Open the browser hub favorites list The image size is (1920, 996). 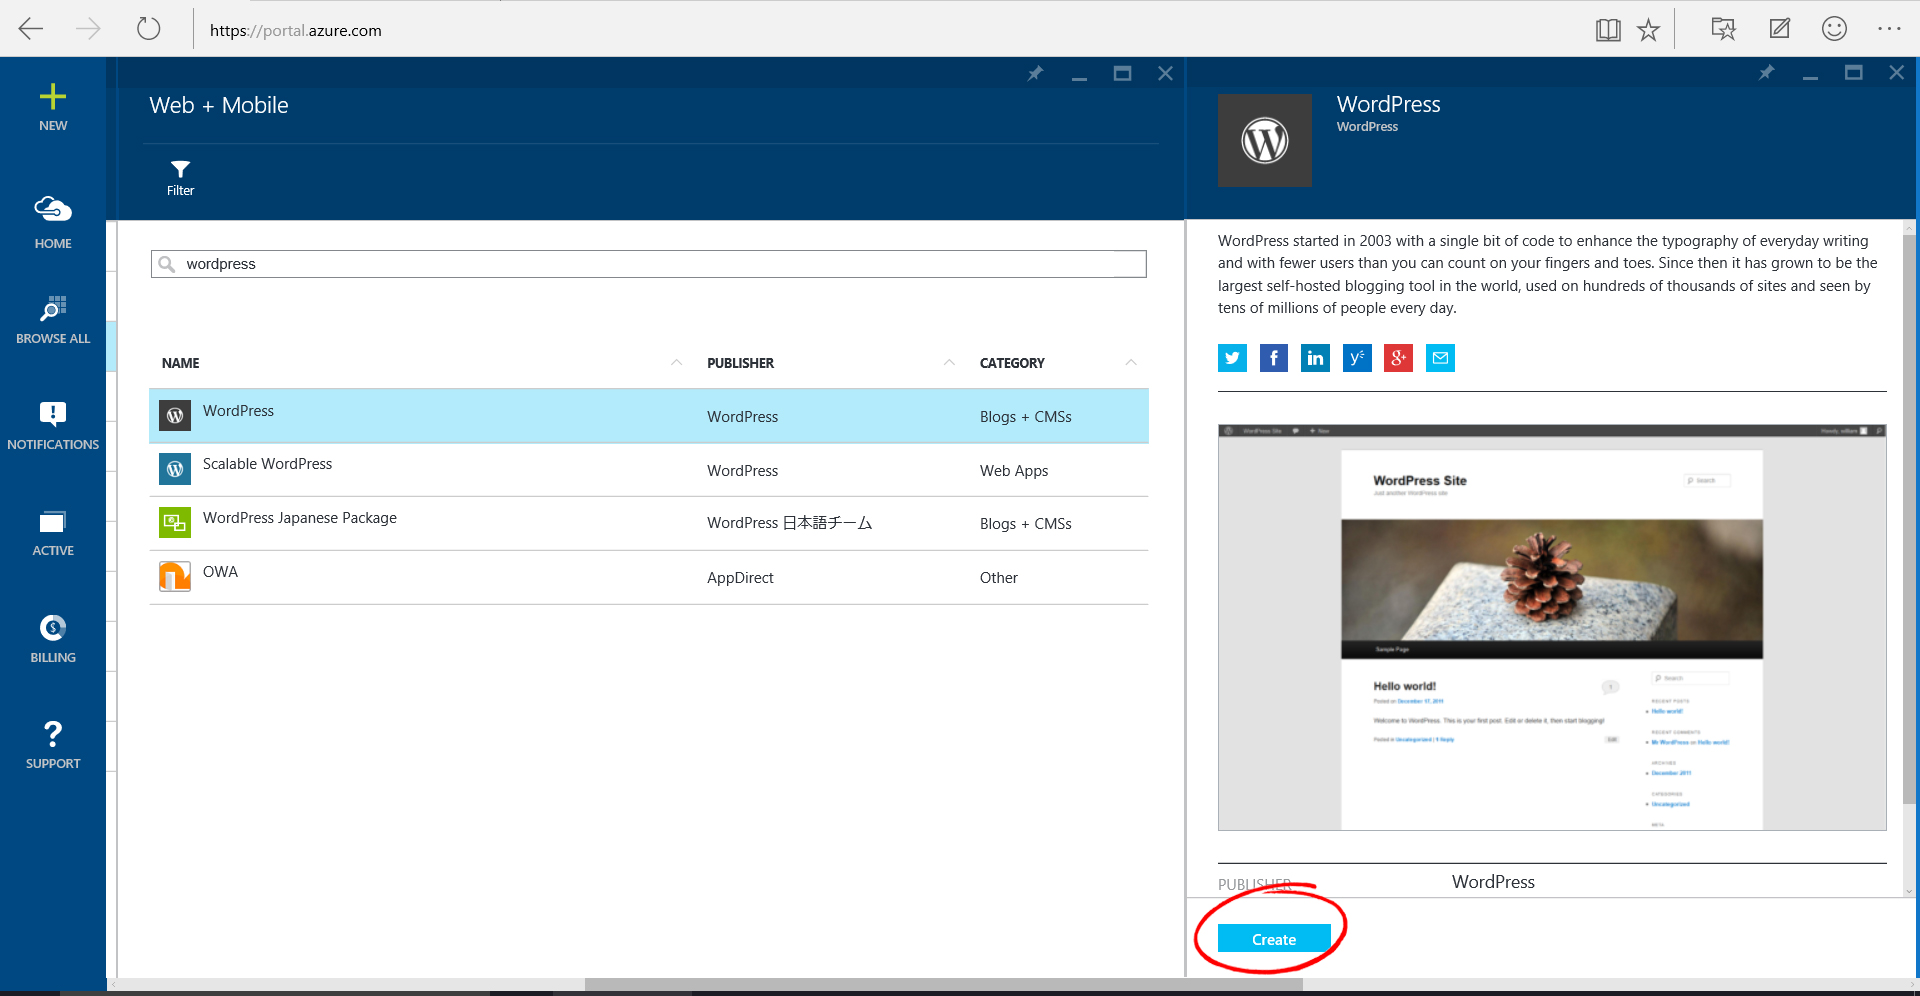click(x=1724, y=29)
